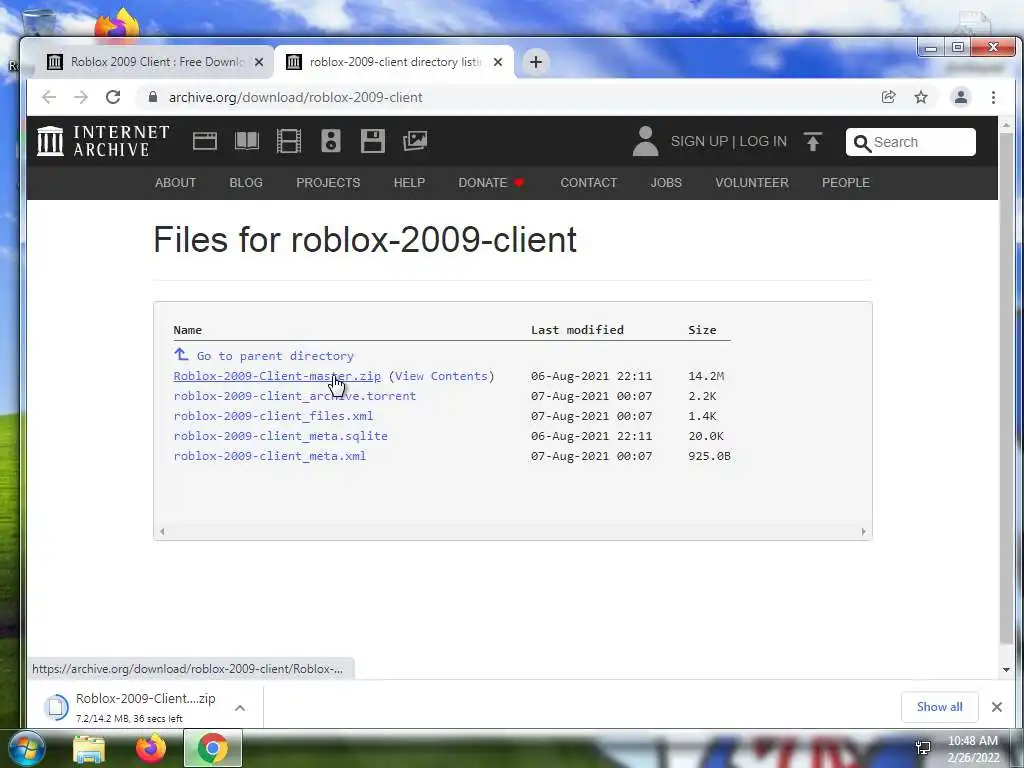Open the Audio speaker icon
The width and height of the screenshot is (1024, 768).
[331, 141]
